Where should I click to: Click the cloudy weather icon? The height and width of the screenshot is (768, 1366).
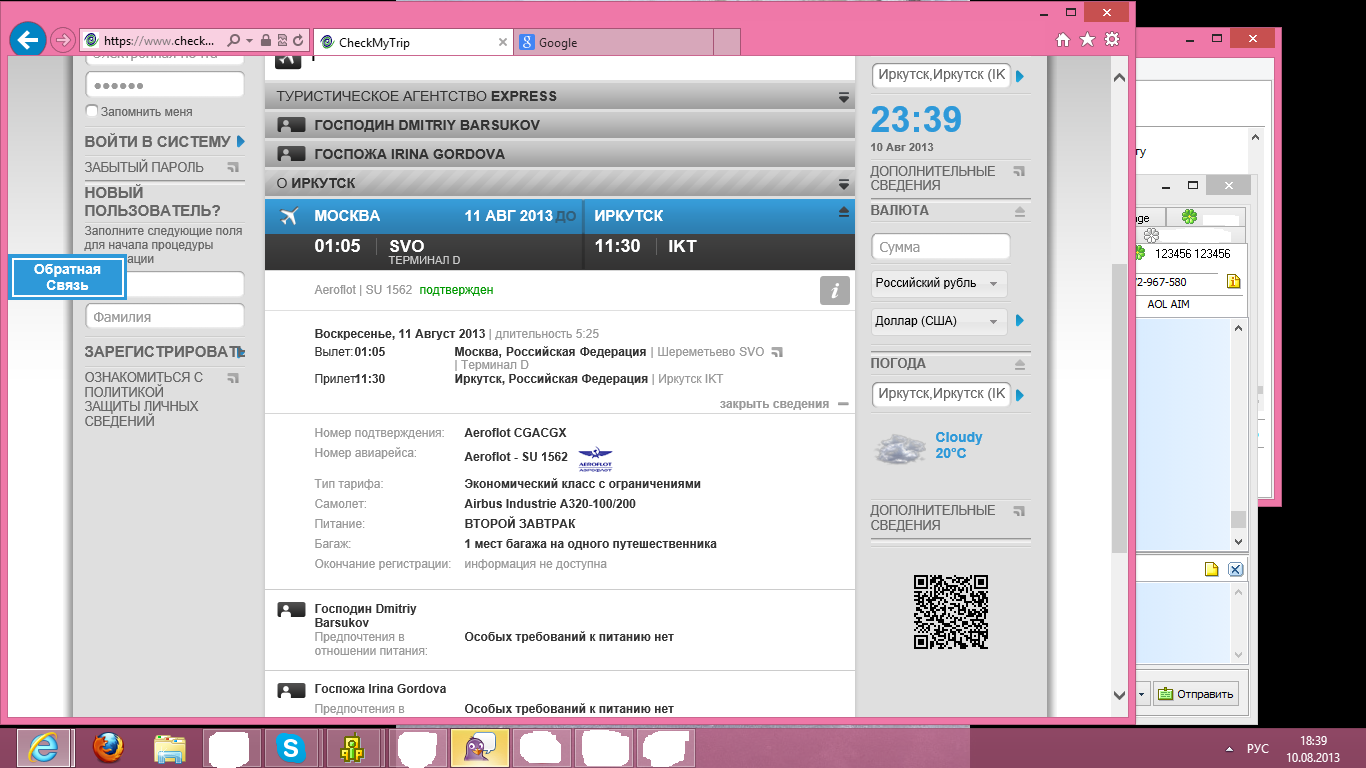point(898,448)
